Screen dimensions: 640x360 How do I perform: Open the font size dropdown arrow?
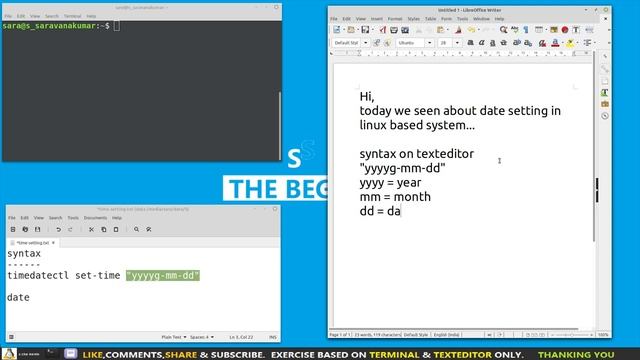tap(457, 42)
